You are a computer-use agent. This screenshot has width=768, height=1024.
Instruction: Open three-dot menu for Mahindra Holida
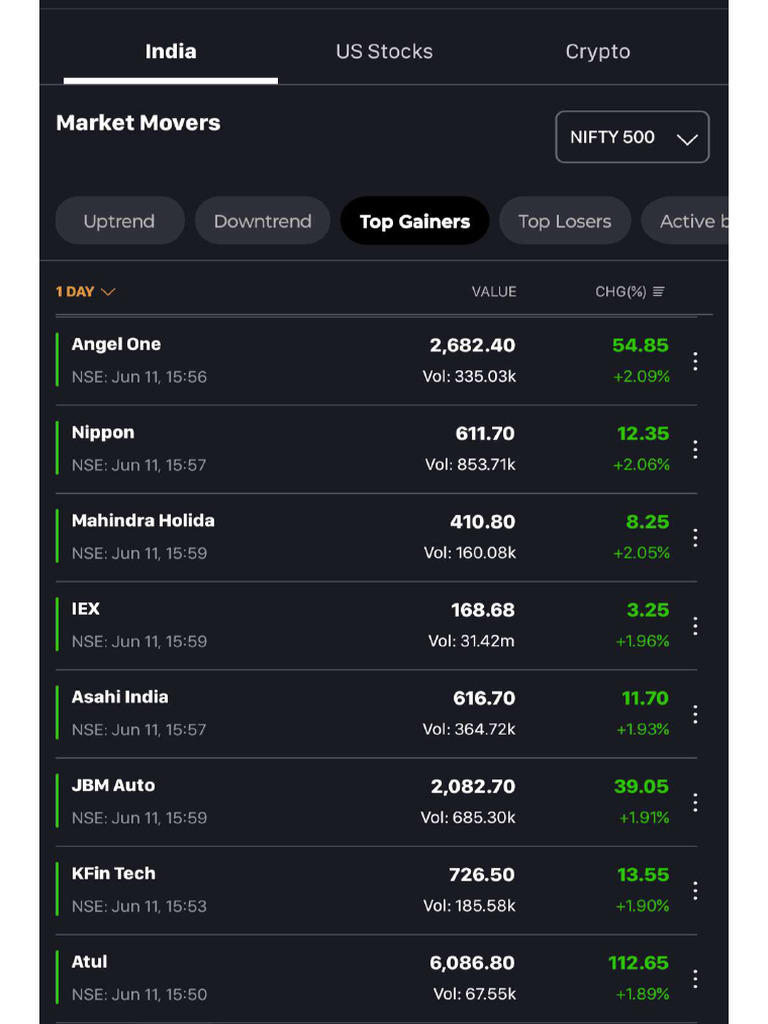point(695,537)
